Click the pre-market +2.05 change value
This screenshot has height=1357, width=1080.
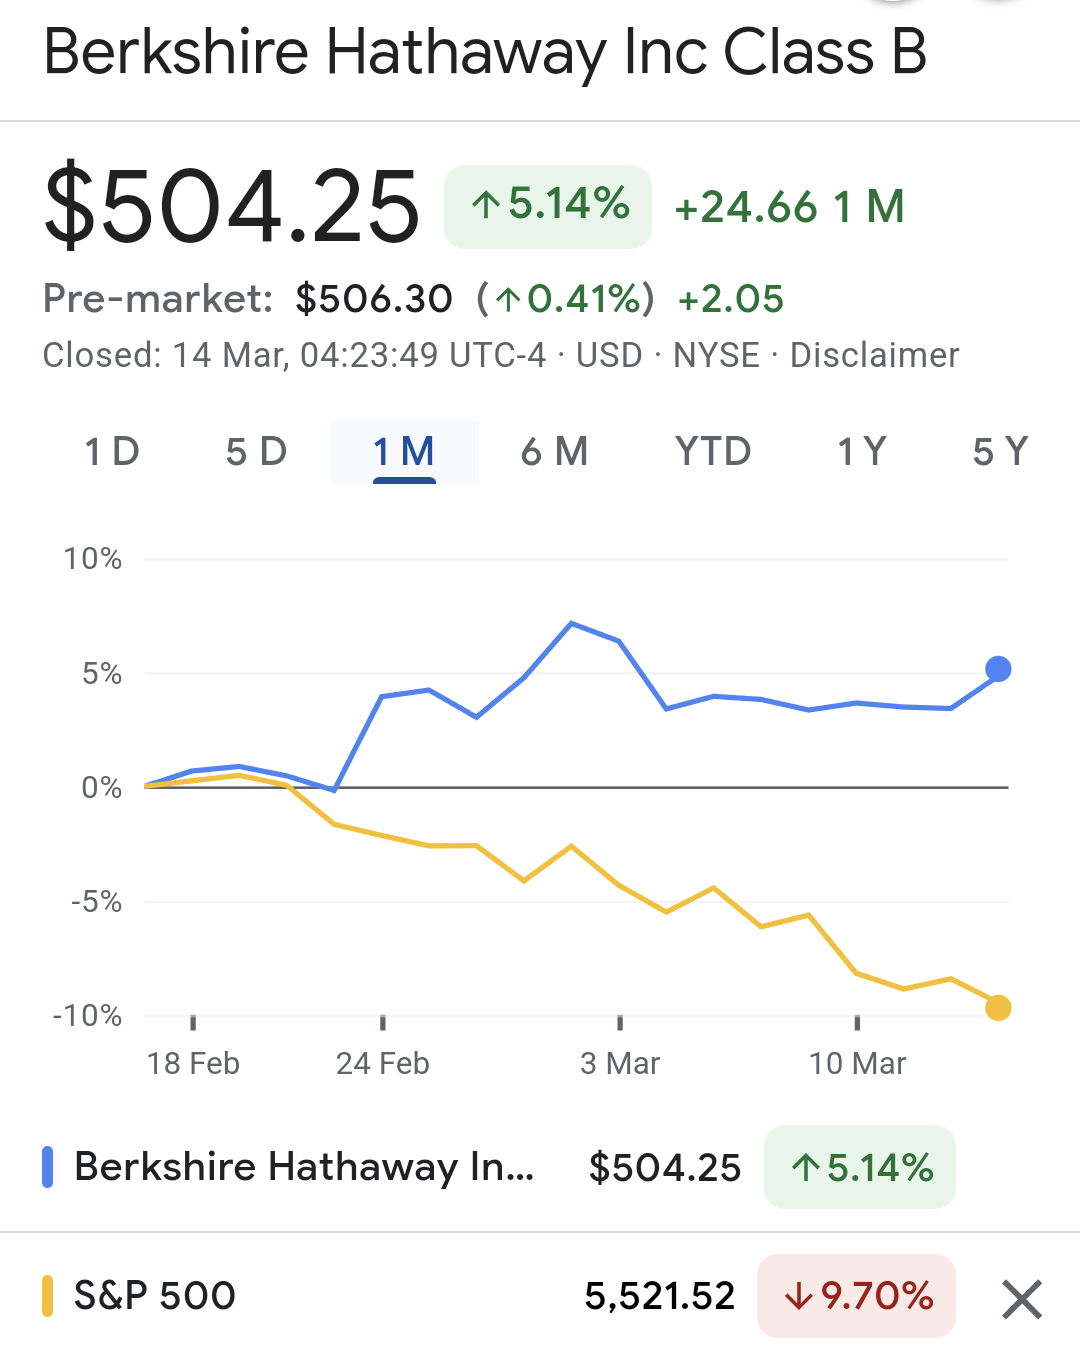(731, 298)
